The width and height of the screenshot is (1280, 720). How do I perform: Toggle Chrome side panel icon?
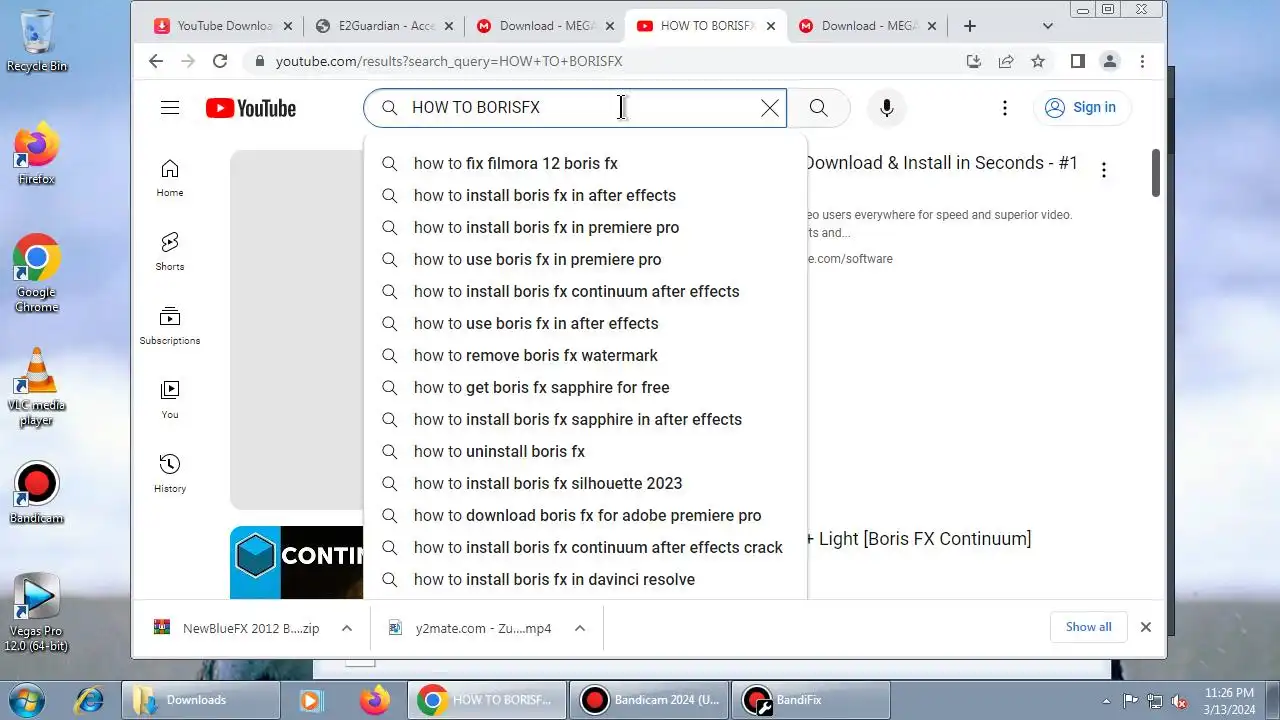[1077, 61]
